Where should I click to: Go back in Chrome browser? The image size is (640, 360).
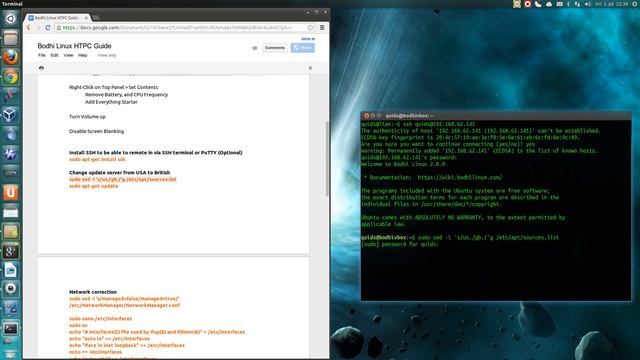coord(29,28)
